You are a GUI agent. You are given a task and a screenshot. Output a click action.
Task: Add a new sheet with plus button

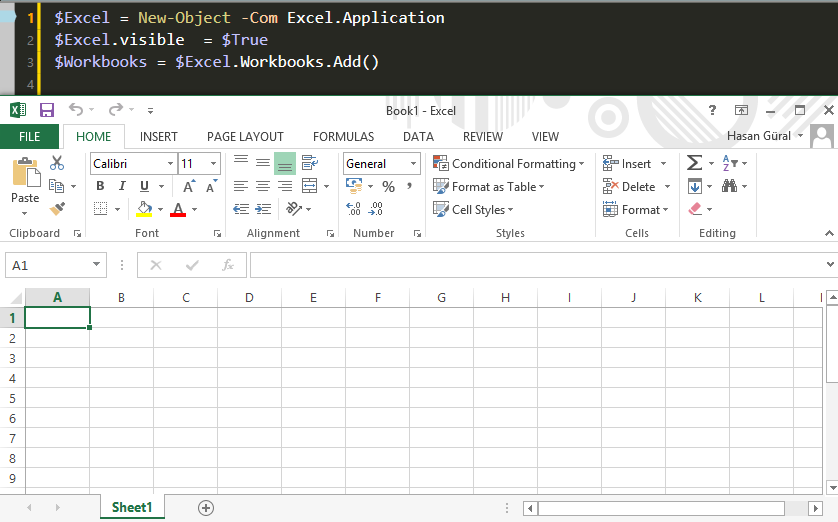coord(206,508)
